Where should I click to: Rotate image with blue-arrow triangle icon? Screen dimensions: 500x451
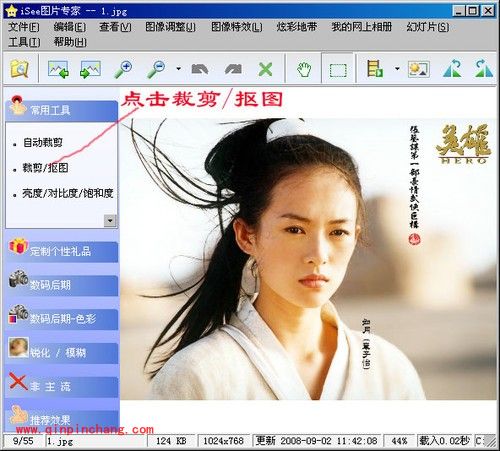coord(452,69)
